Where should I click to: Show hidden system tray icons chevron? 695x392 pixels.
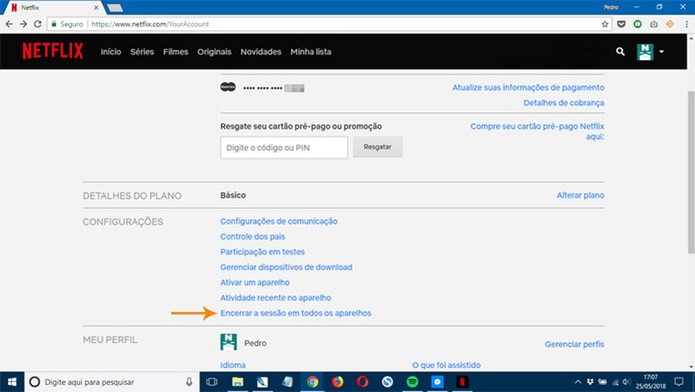click(x=577, y=382)
